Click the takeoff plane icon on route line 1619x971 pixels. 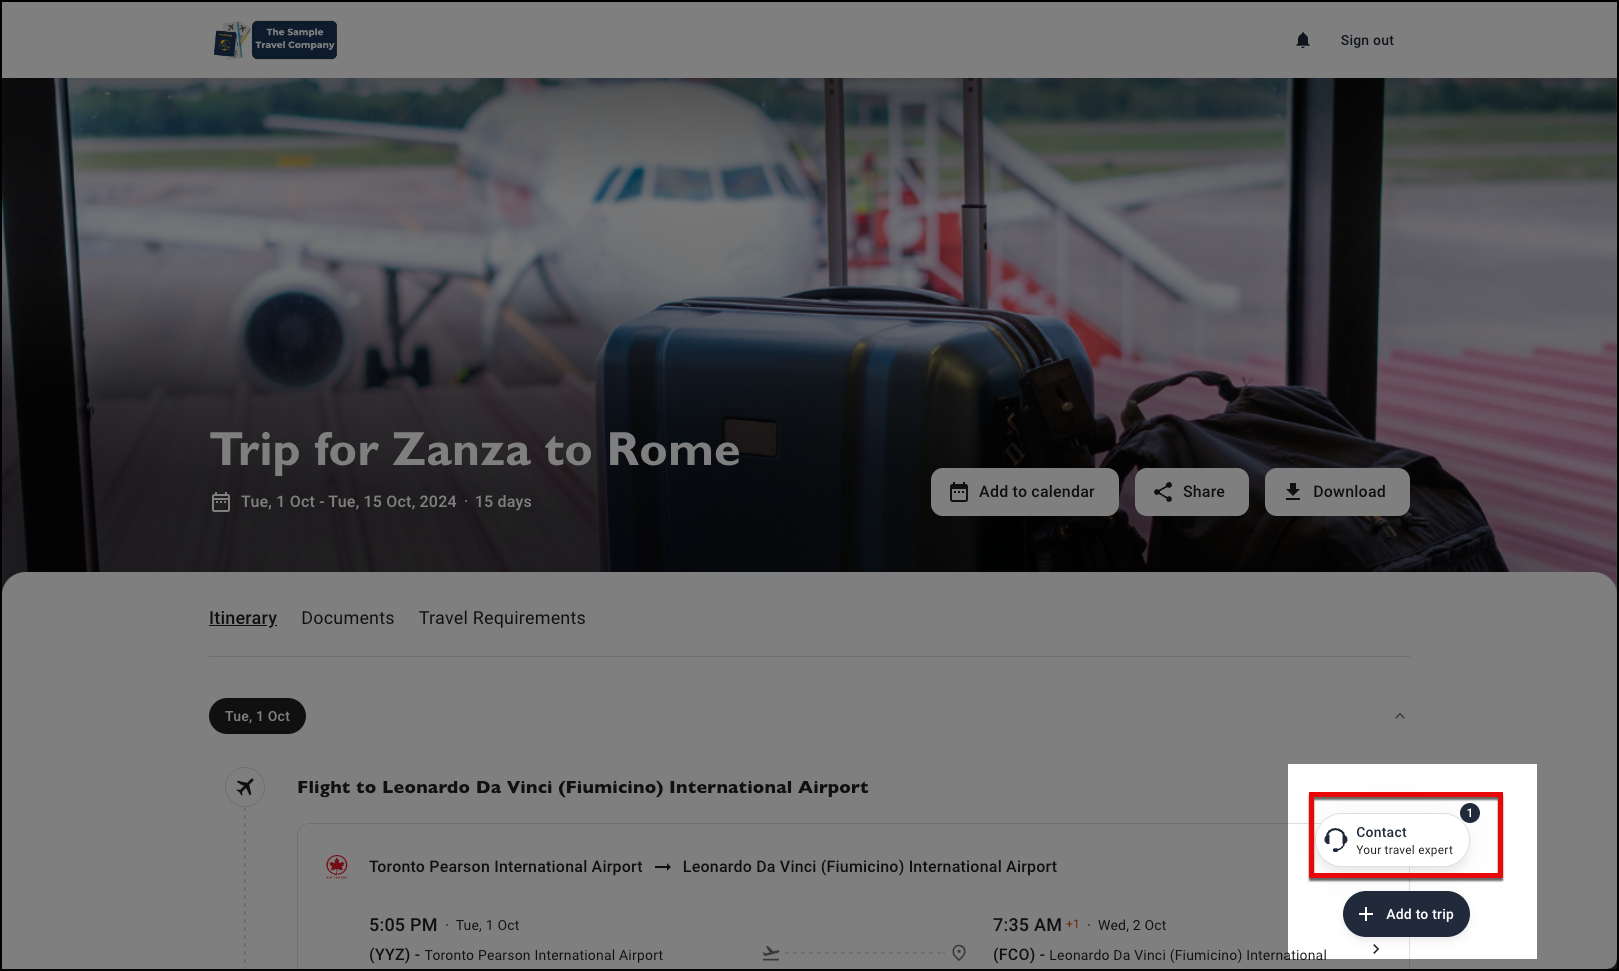[x=771, y=953]
